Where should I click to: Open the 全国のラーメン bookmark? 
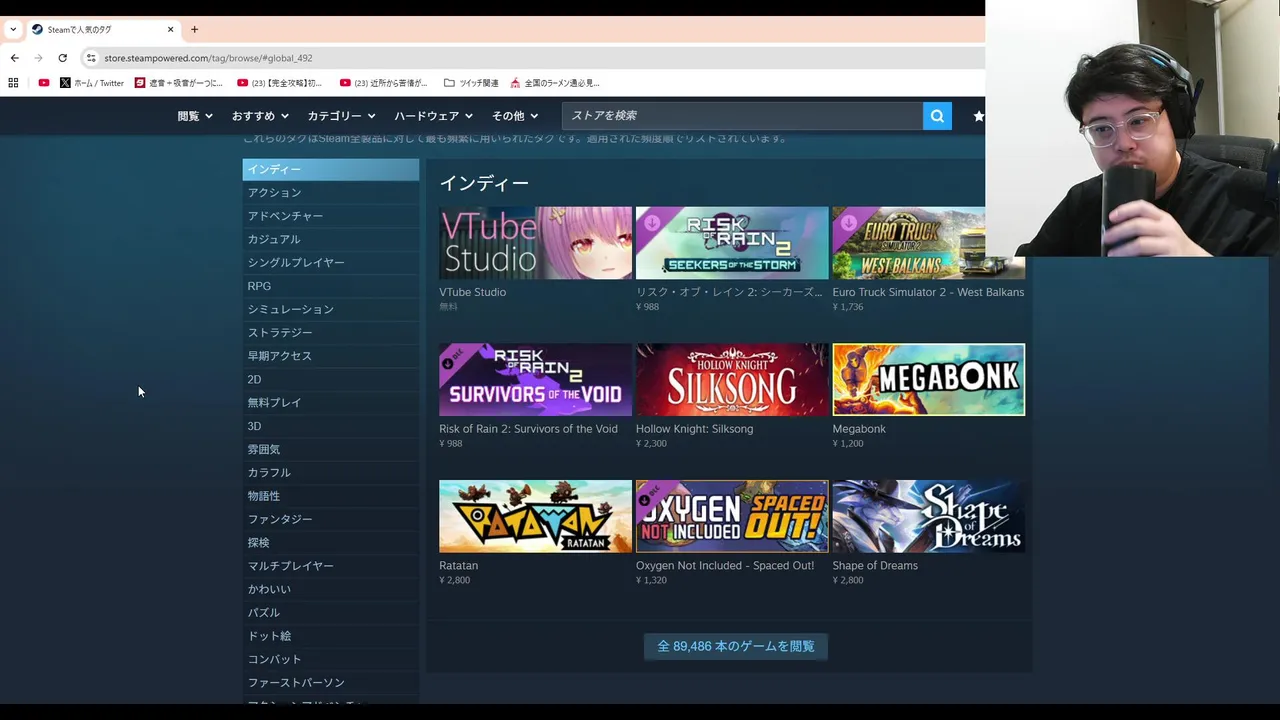pyautogui.click(x=555, y=83)
